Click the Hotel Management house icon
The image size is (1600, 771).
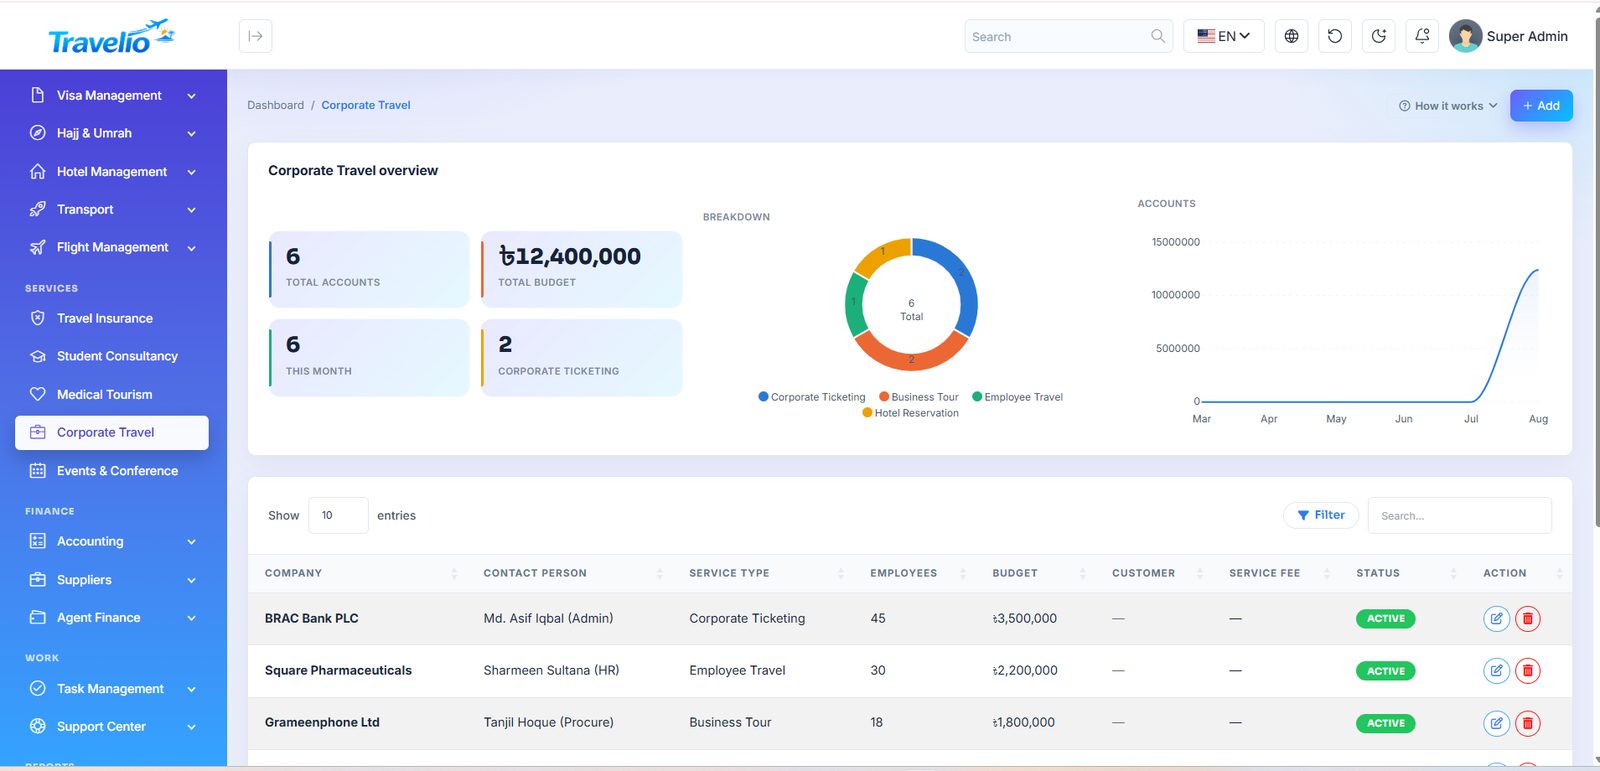pyautogui.click(x=38, y=171)
